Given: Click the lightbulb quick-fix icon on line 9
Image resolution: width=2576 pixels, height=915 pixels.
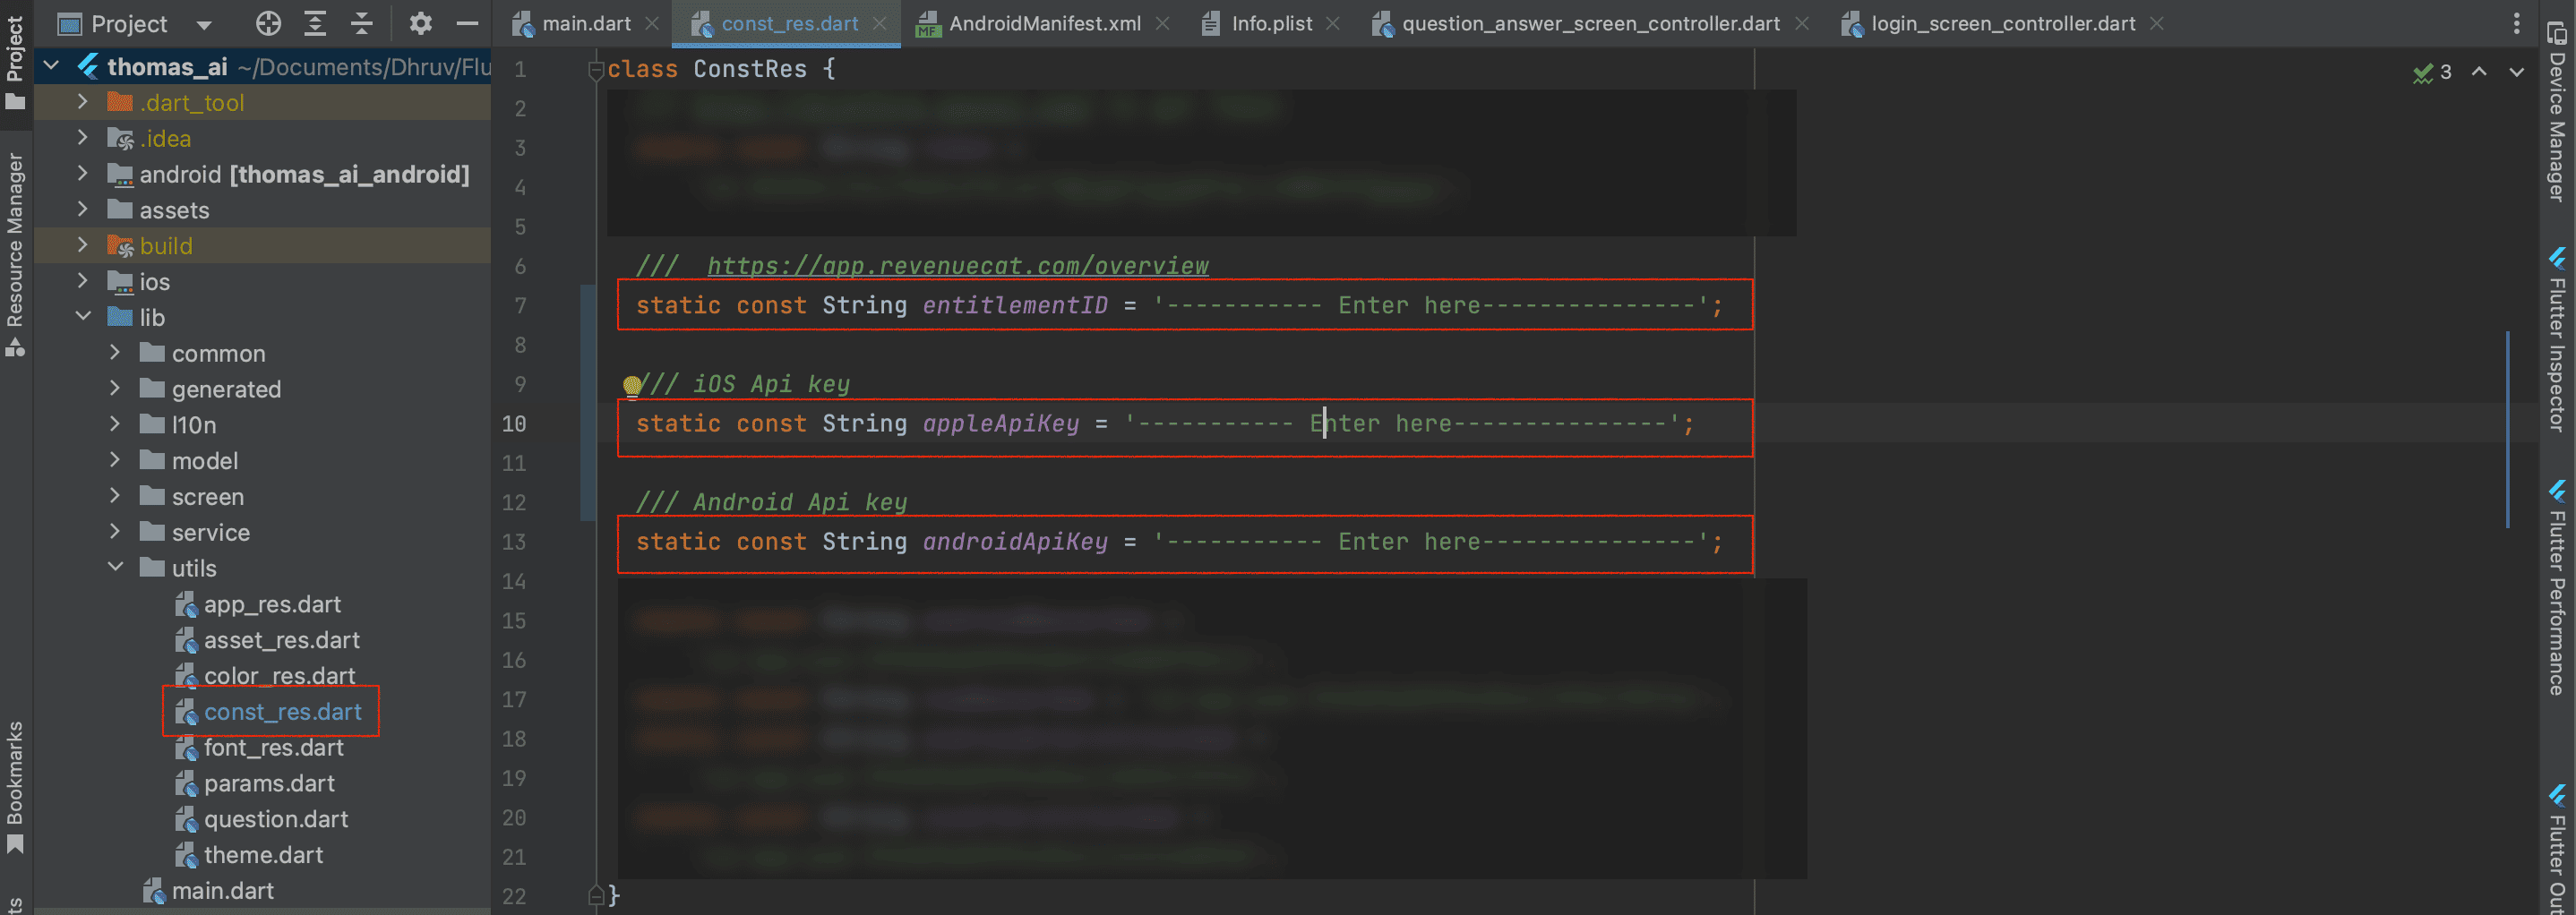Looking at the screenshot, I should pos(632,385).
